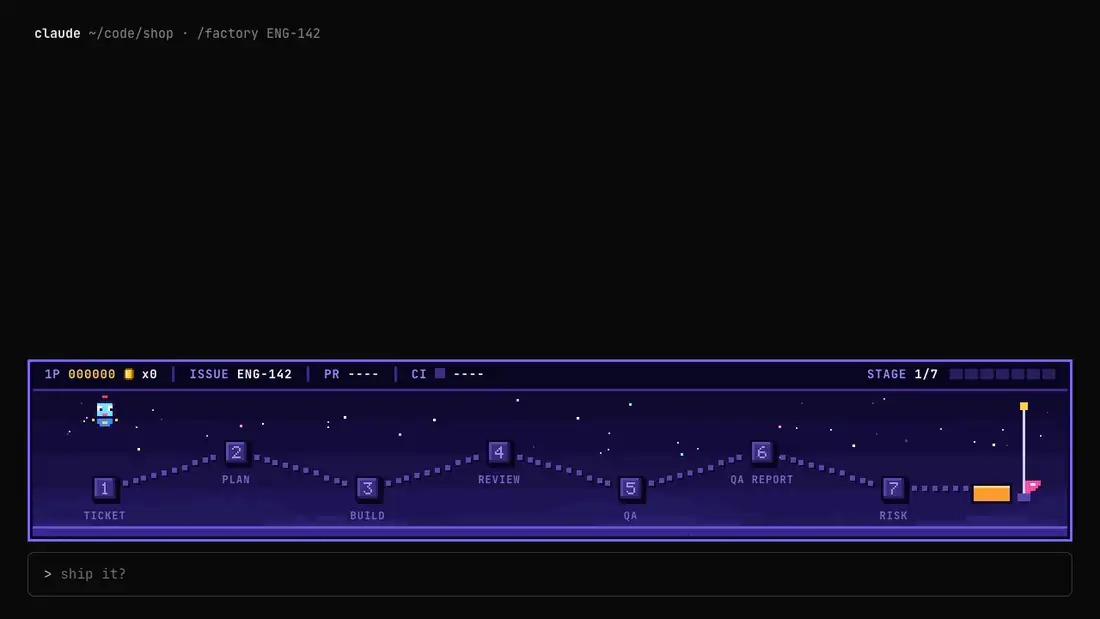1100x619 pixels.
Task: Select the stage 6 QA Report node
Action: (x=761, y=452)
